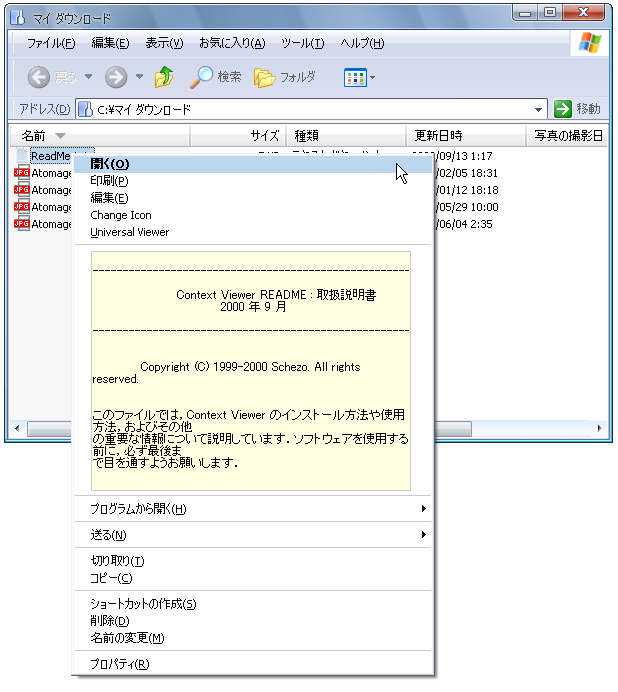This screenshot has height=692, width=618.
Task: Sort by 種類 column header
Action: click(346, 135)
